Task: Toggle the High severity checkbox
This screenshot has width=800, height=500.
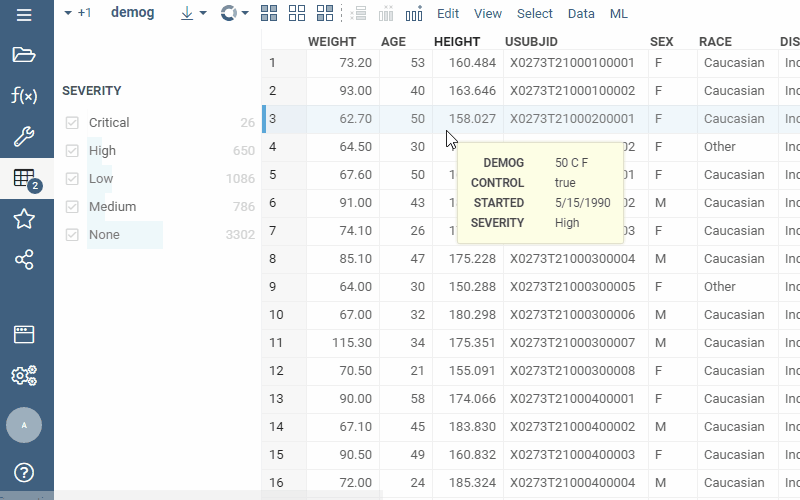Action: (72, 151)
